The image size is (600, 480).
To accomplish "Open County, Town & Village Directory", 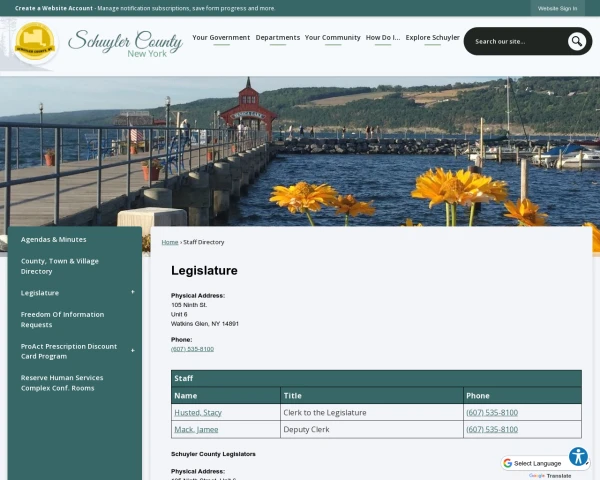I will 60,266.
